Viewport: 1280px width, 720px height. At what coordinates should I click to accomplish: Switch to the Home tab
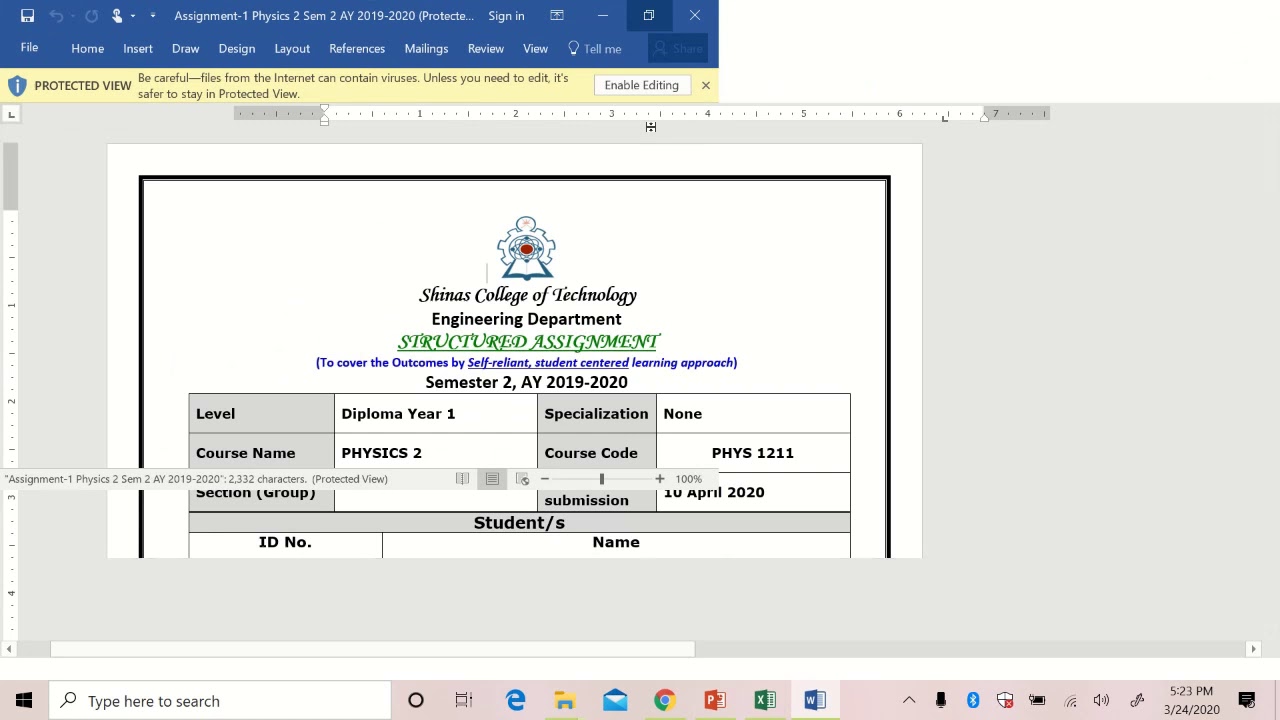coord(87,49)
